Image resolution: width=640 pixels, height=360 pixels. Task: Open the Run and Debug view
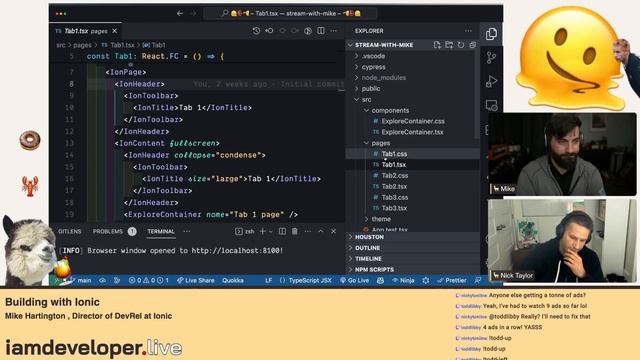(491, 82)
